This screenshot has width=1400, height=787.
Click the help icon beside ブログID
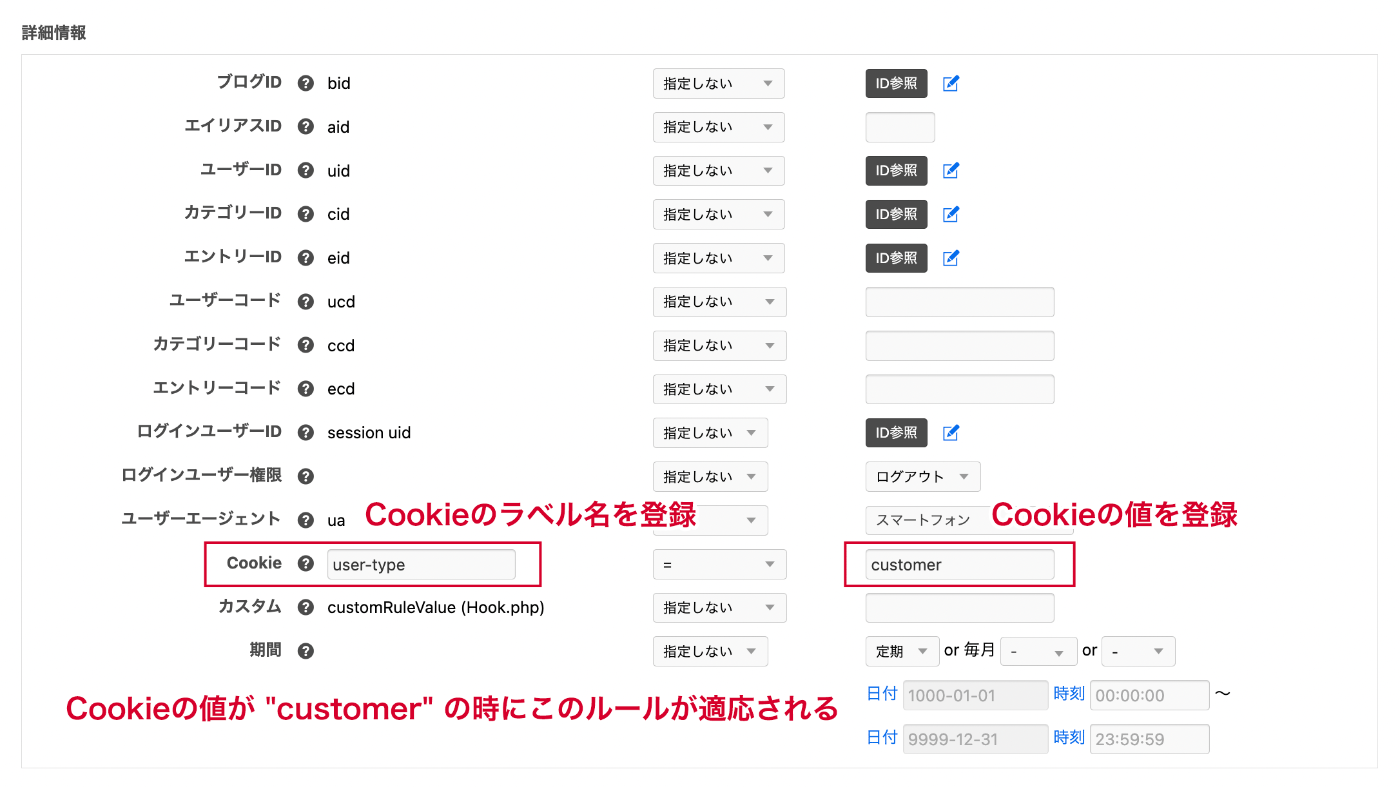pos(306,83)
